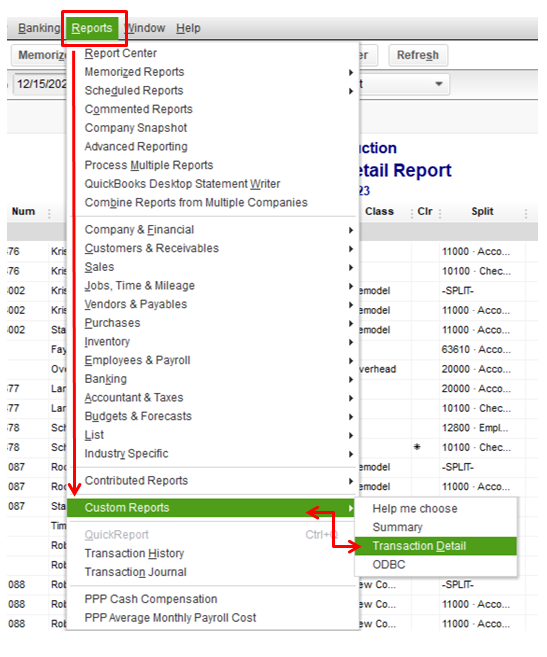Expand Vendors & Payables submenu

213,304
